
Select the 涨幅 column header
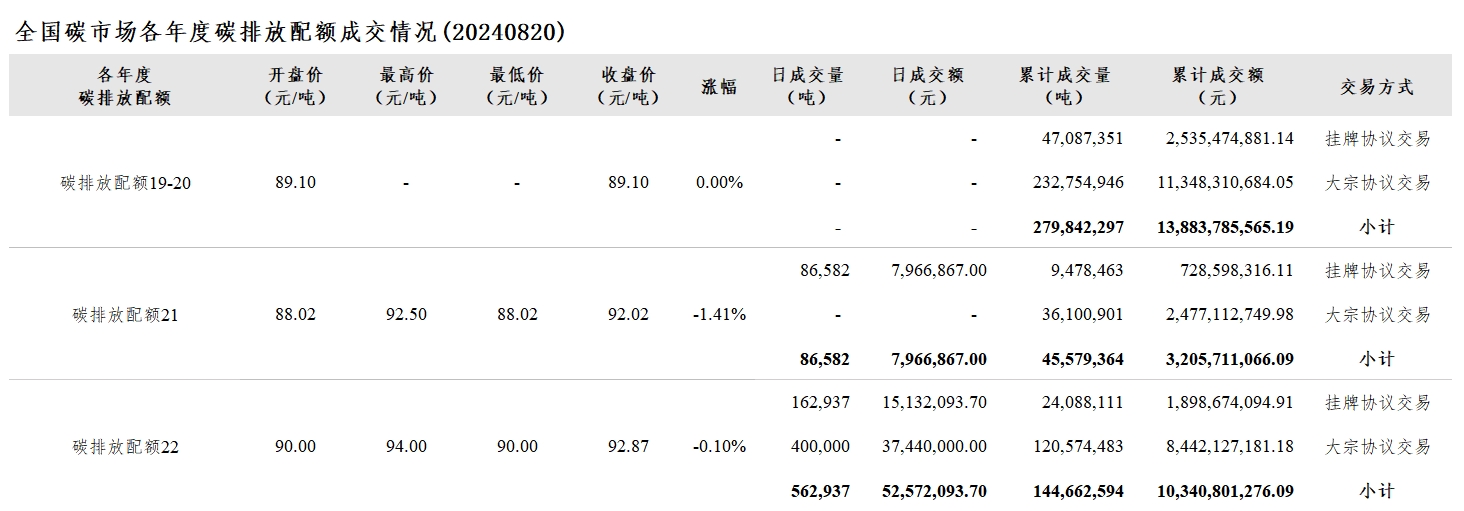pos(719,86)
